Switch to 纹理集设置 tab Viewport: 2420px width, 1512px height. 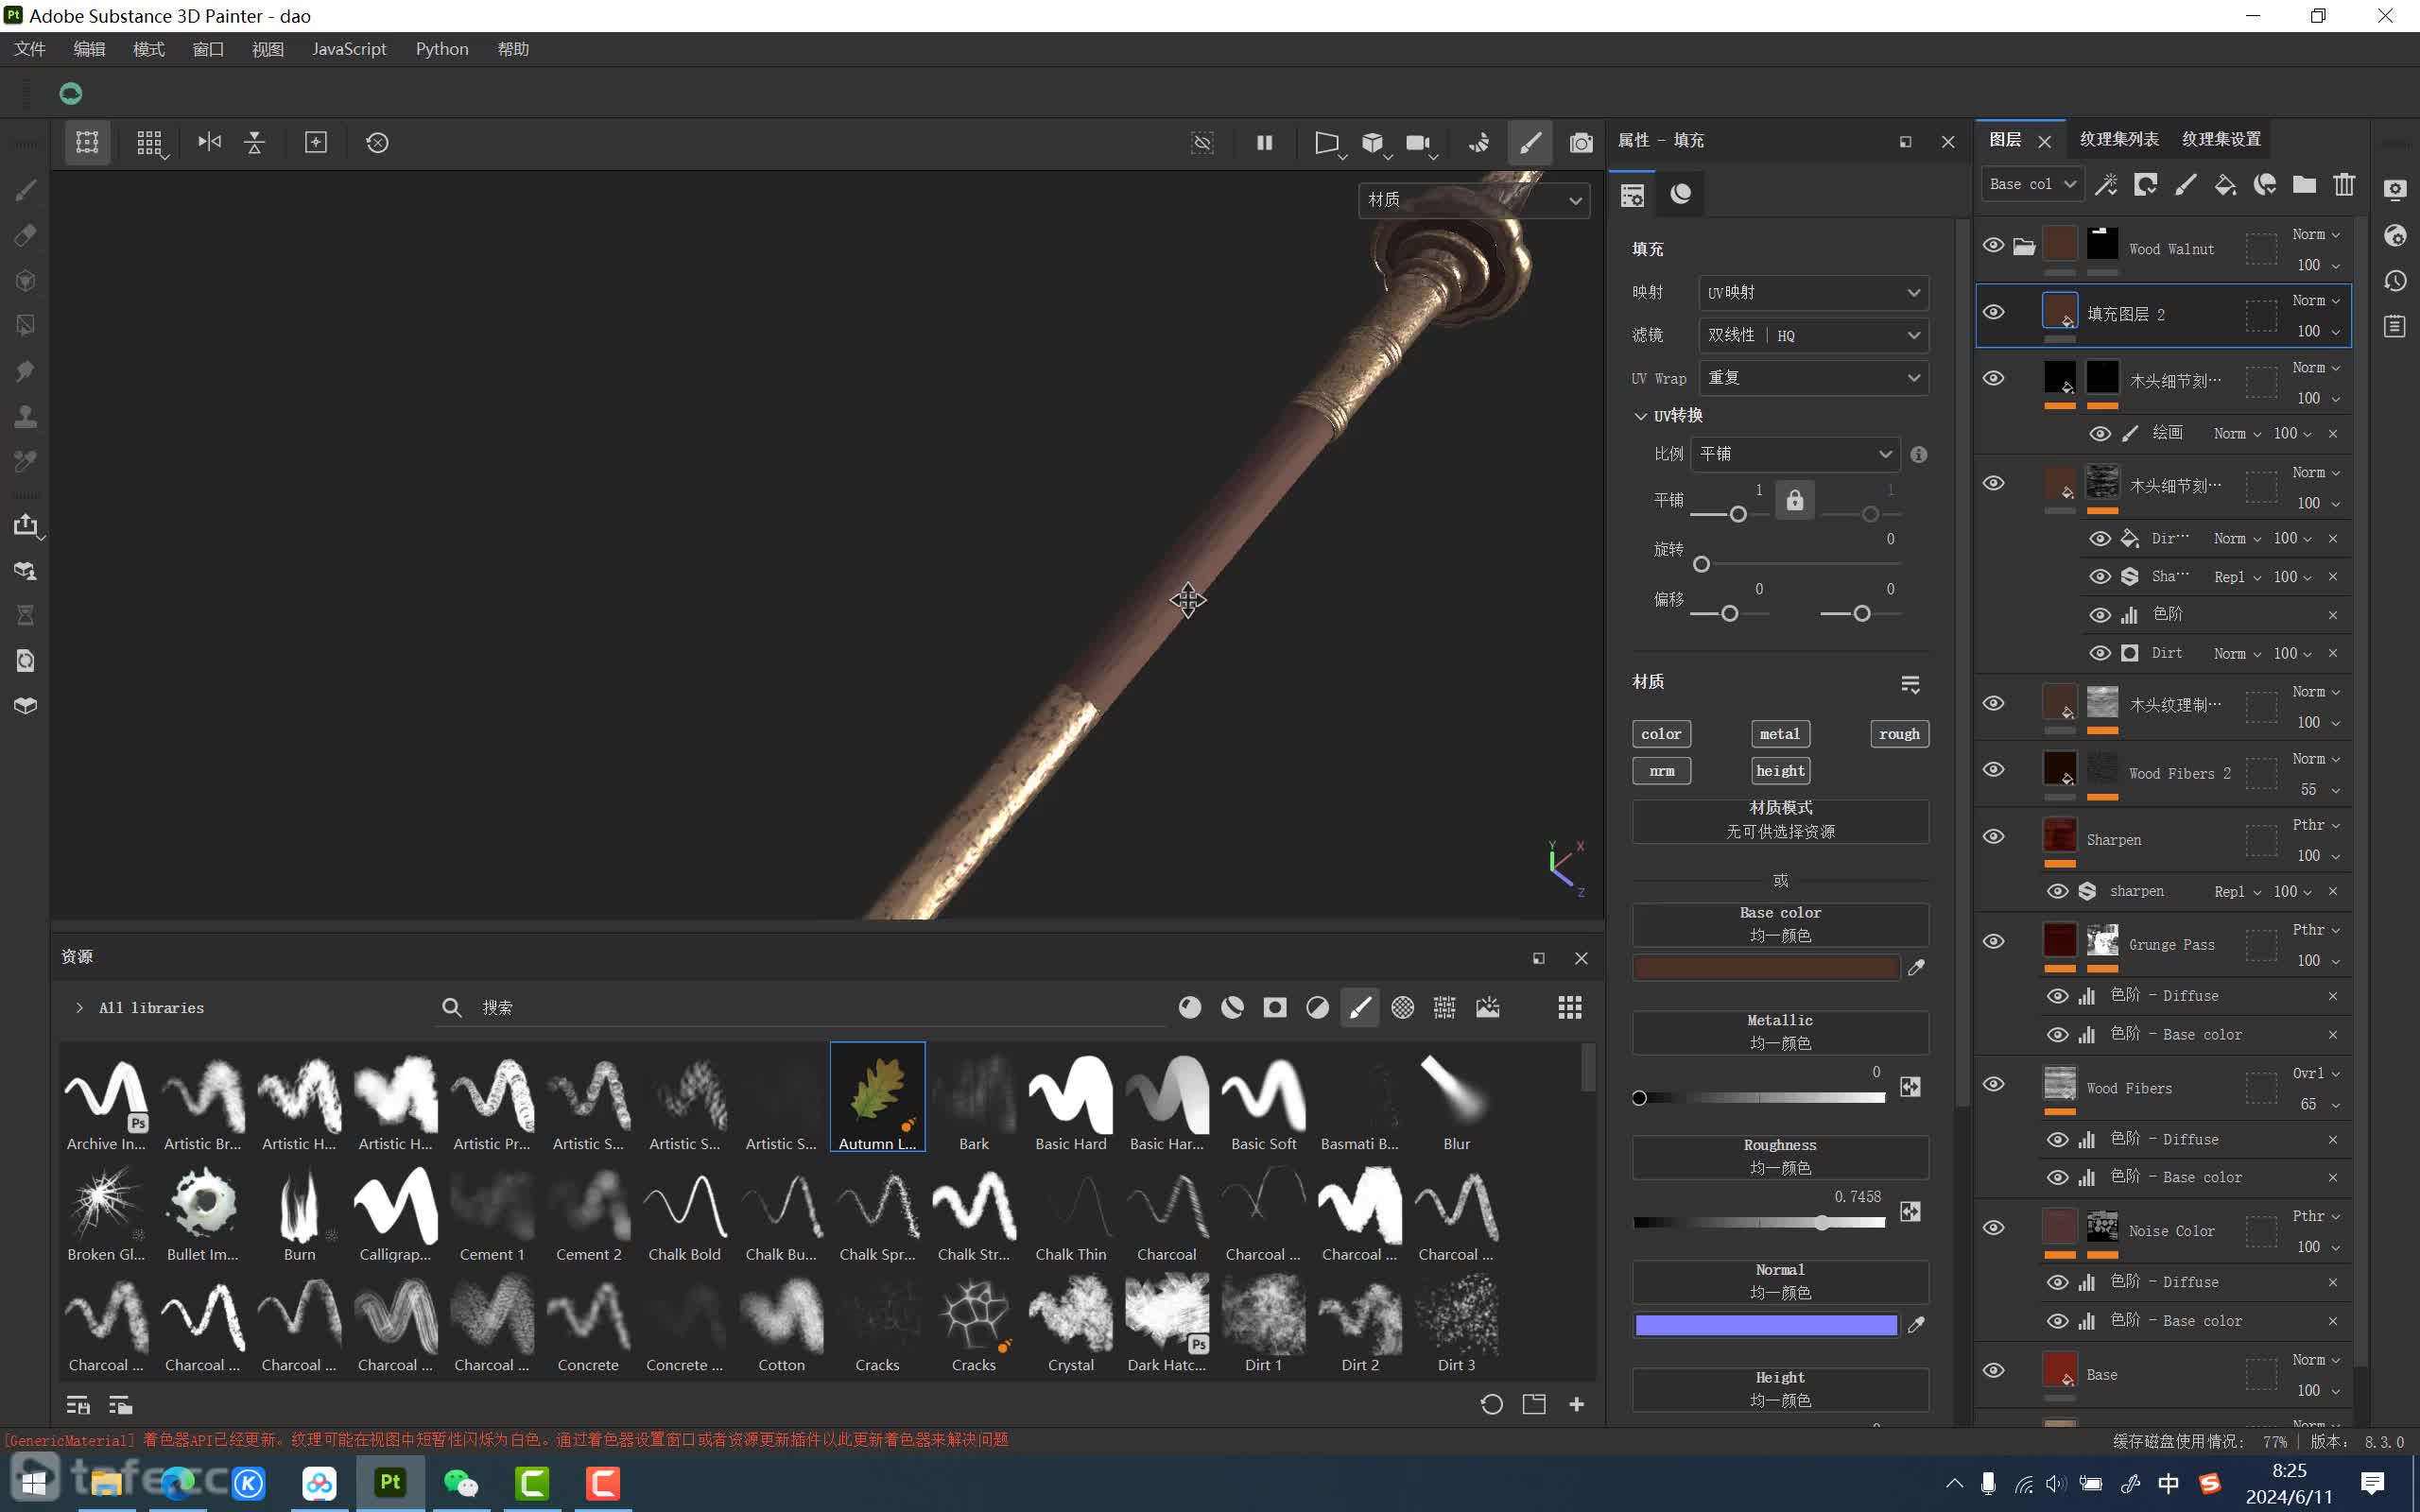tap(2221, 139)
